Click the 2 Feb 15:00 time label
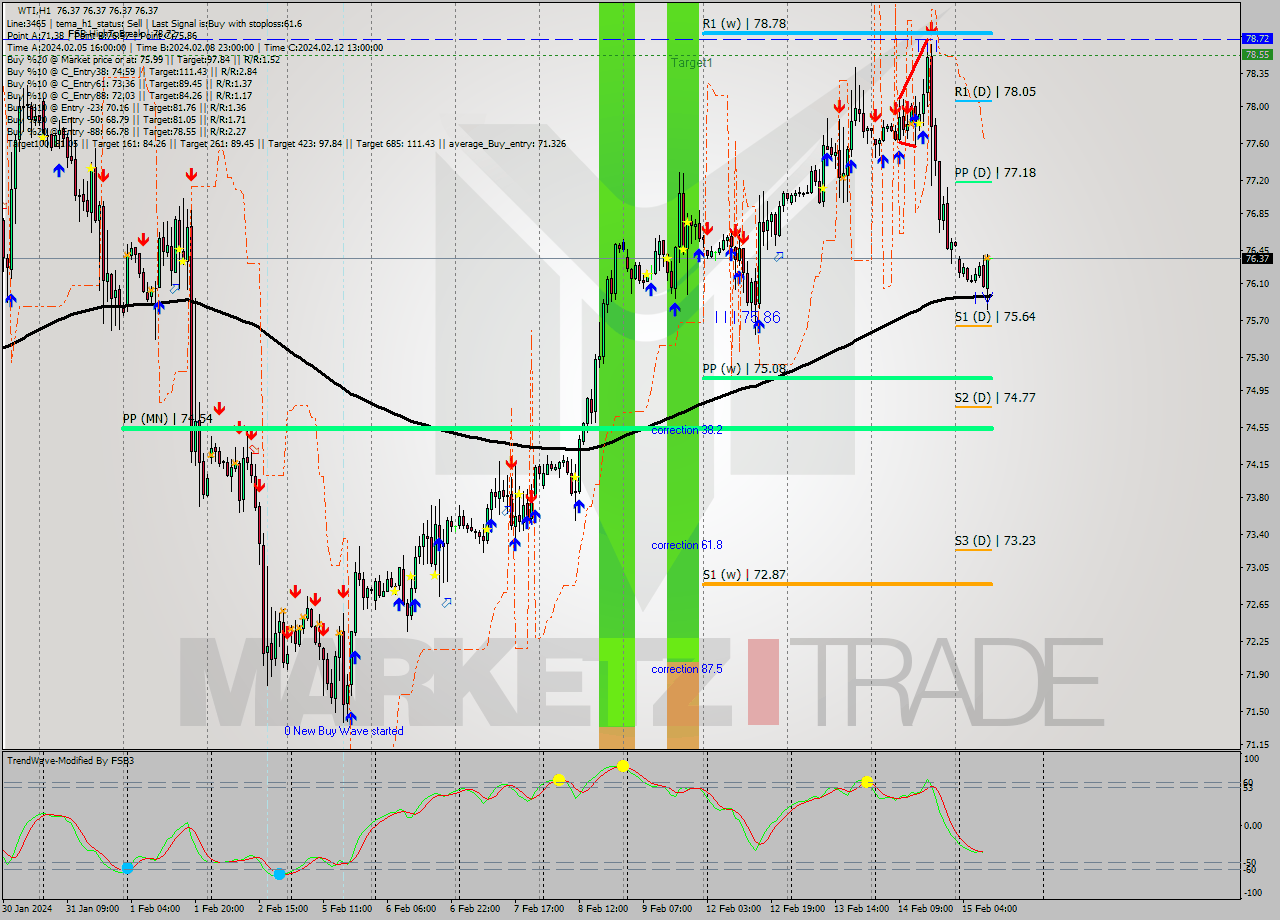Screen dimensions: 1280x920 click(283, 909)
